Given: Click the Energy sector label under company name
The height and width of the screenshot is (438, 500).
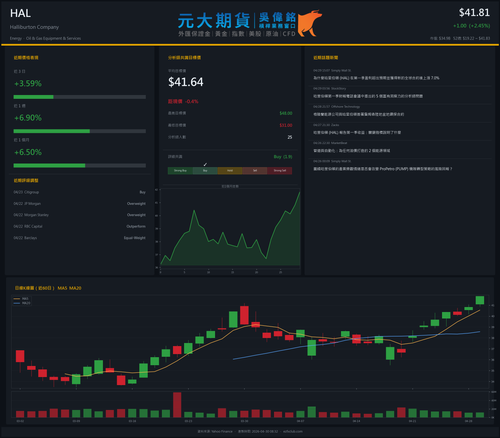Looking at the screenshot, I should point(45,38).
